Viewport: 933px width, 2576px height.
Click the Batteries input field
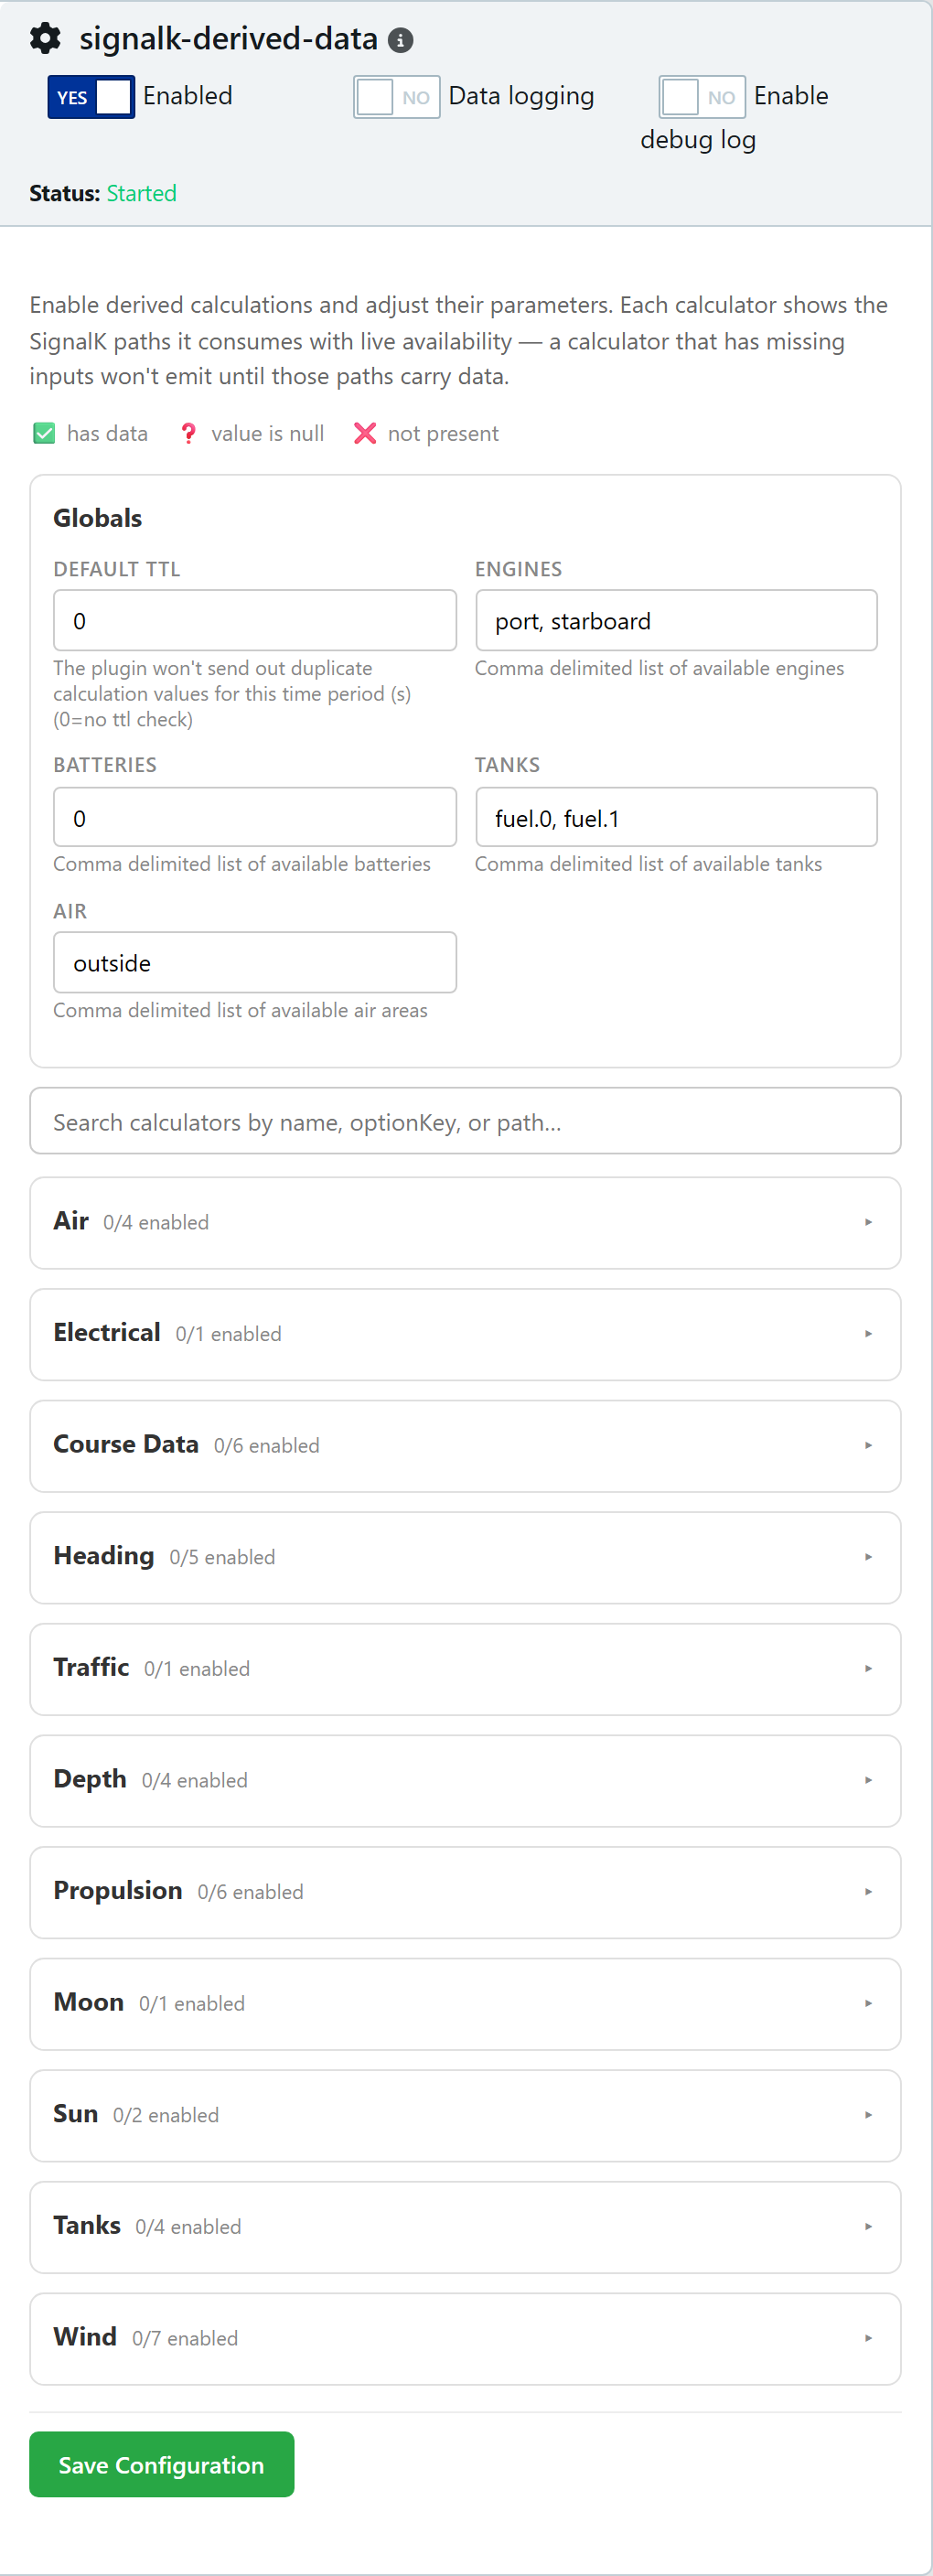point(255,817)
